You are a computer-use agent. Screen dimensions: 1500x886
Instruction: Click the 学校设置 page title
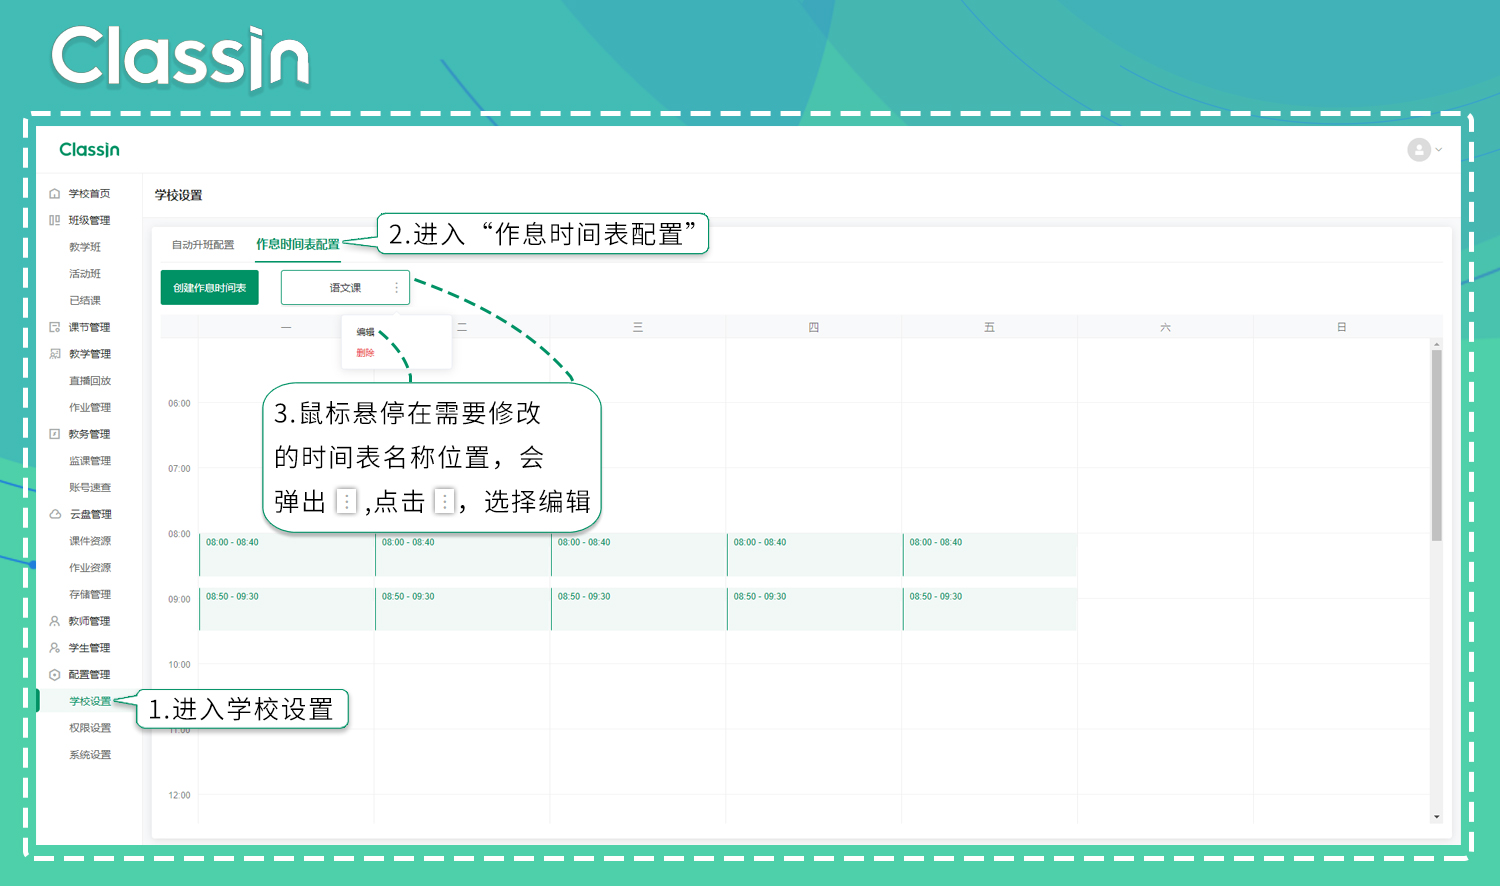pyautogui.click(x=178, y=195)
